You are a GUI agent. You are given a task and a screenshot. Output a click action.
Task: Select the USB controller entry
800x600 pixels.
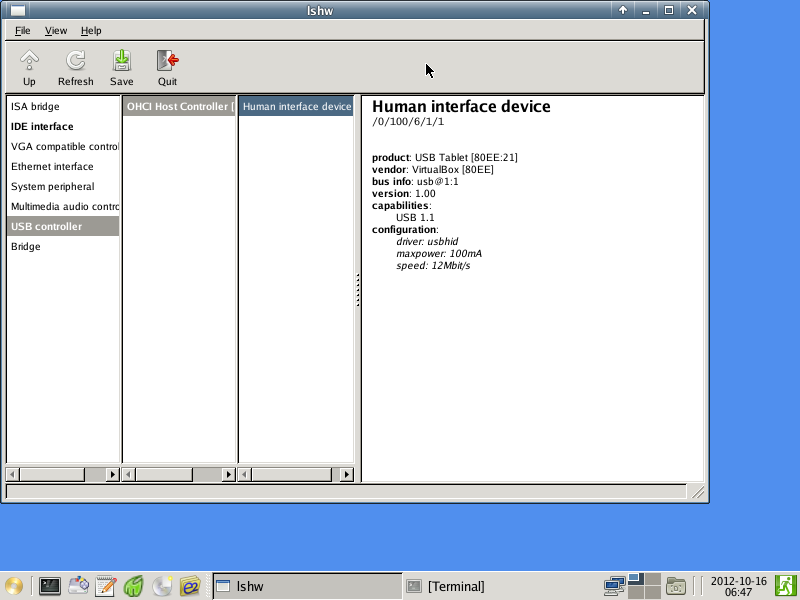[63, 226]
